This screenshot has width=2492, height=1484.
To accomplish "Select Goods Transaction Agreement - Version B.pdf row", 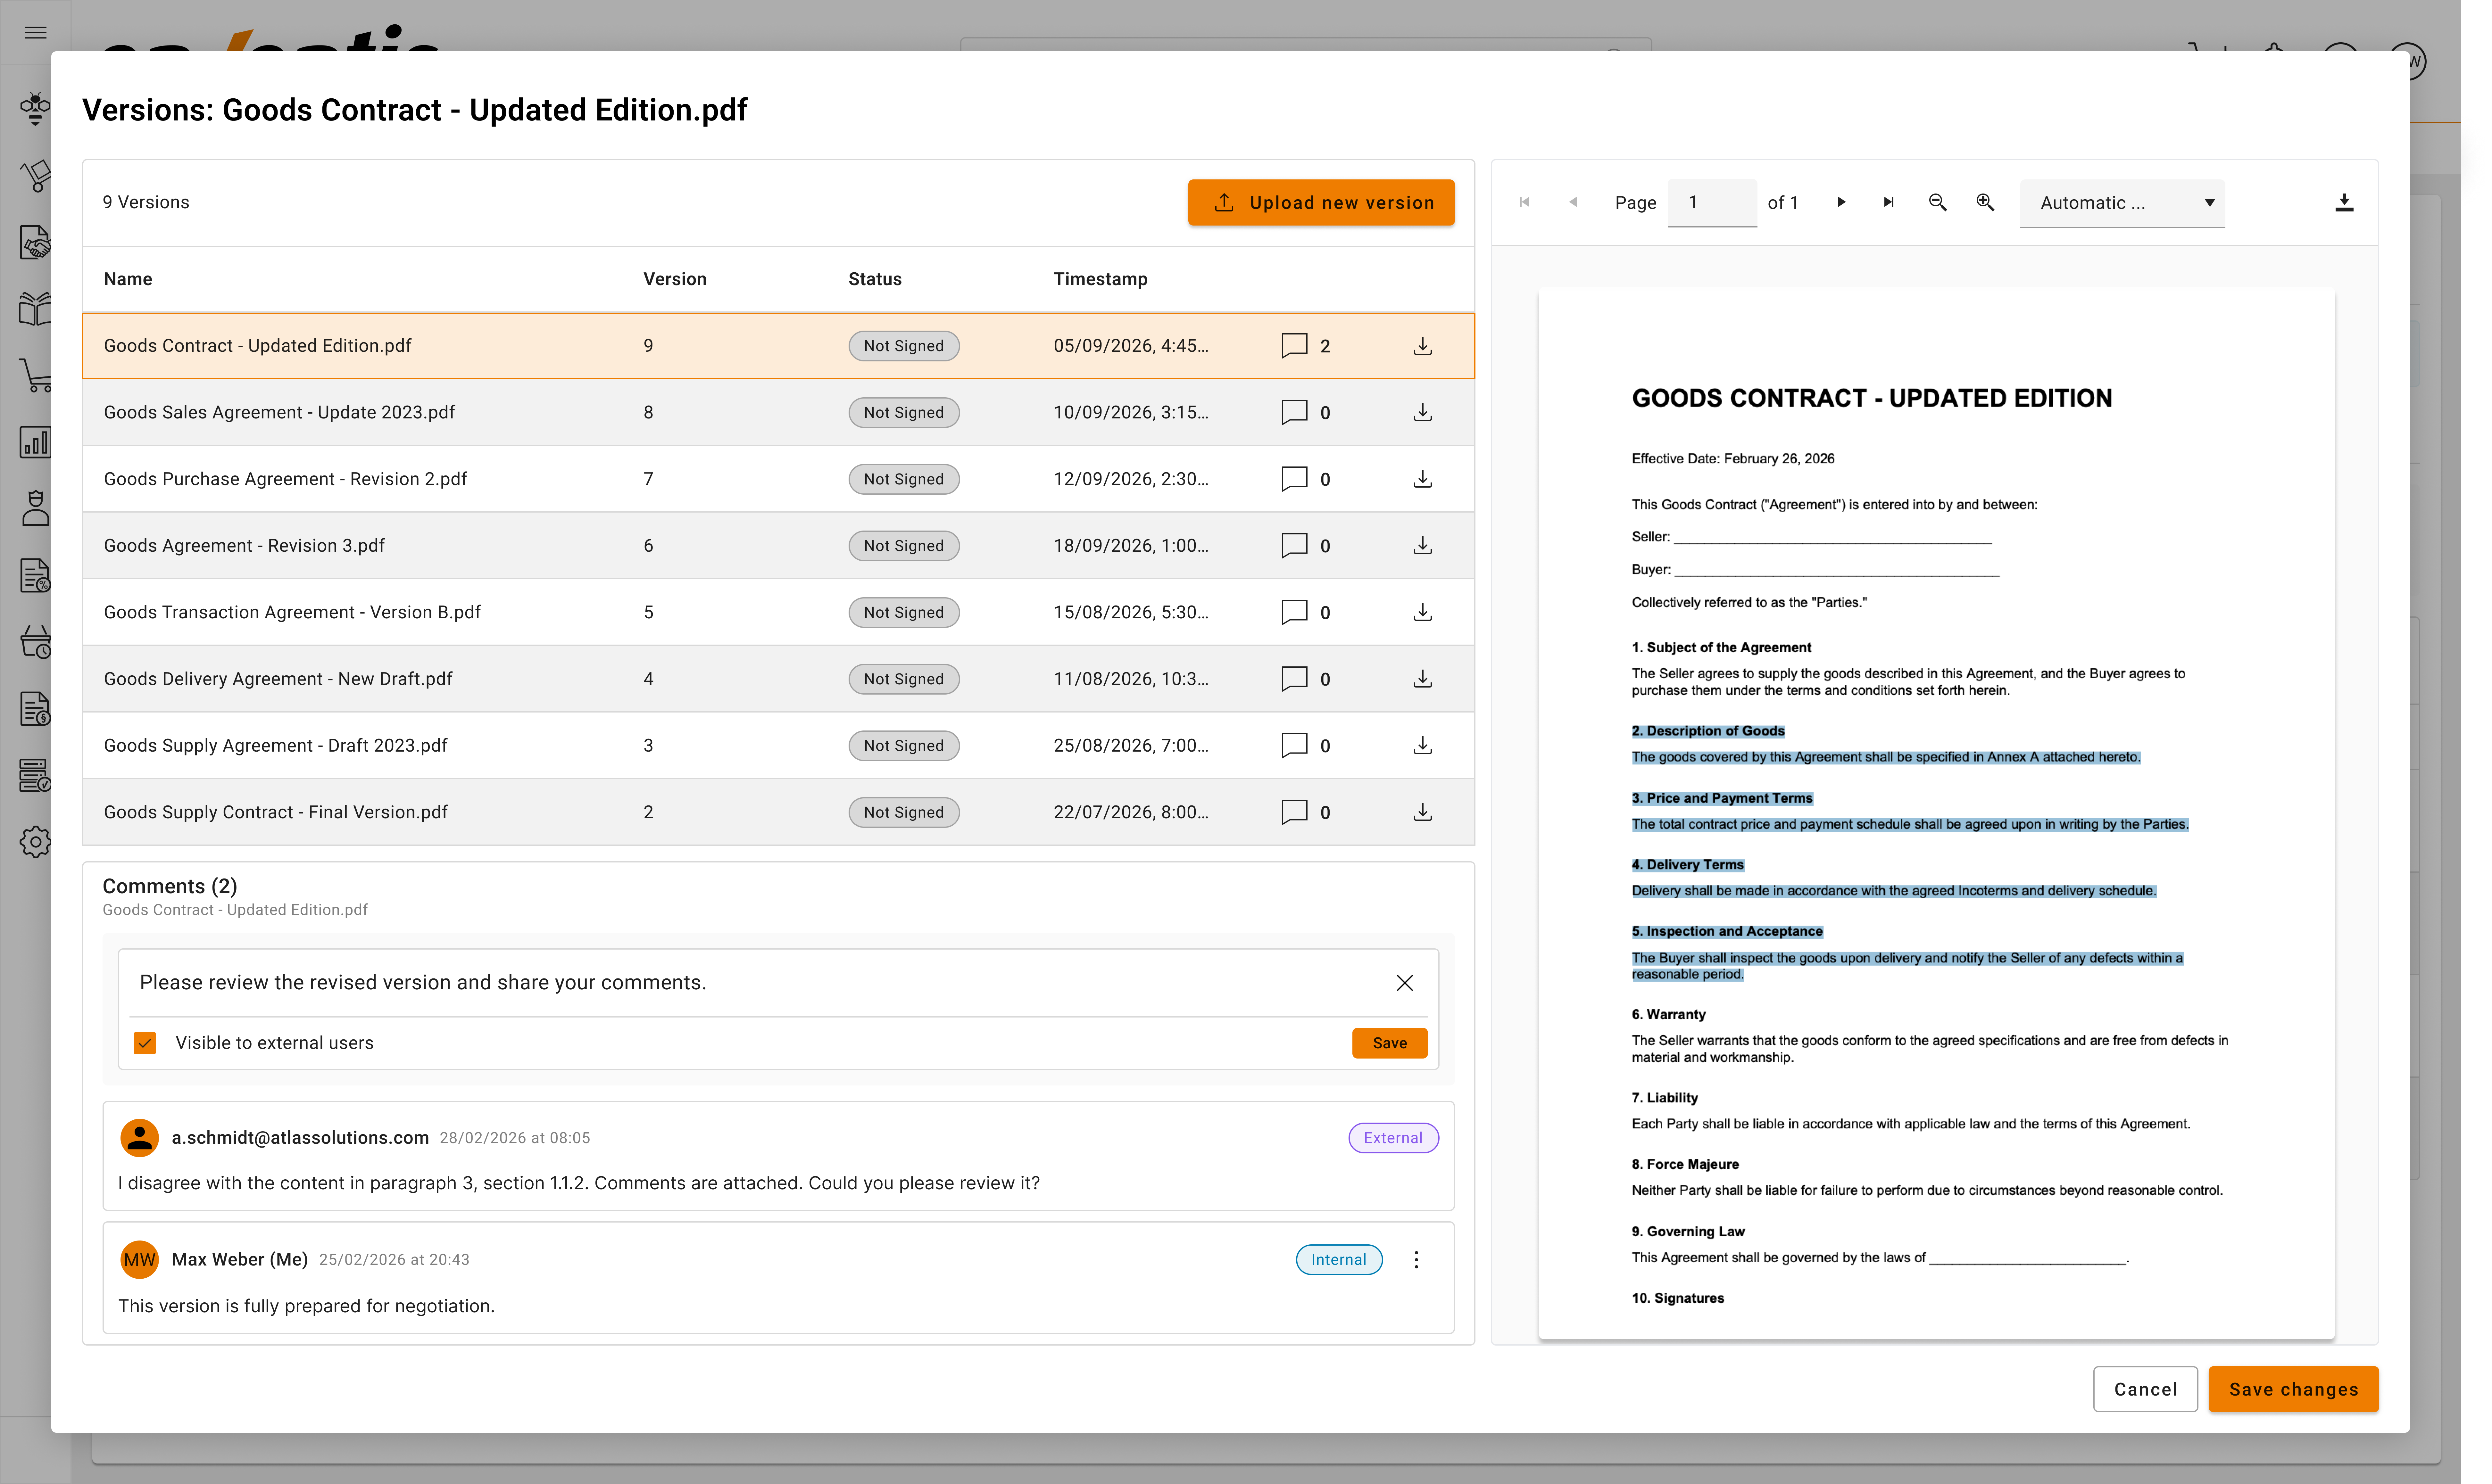I will click(778, 612).
